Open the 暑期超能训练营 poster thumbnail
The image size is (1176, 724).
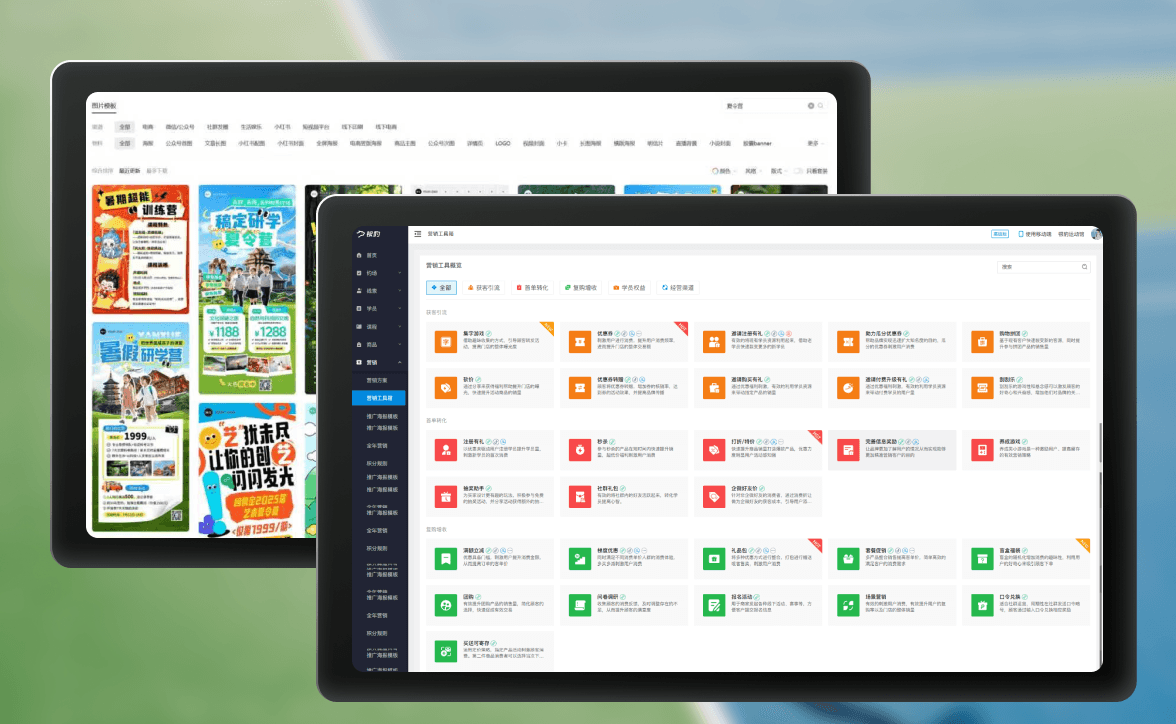140,249
